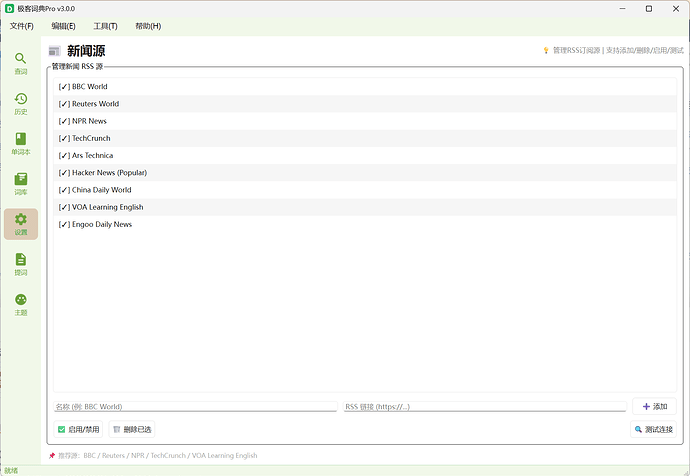Select the VOA Learning English row
The width and height of the screenshot is (690, 476).
(365, 207)
